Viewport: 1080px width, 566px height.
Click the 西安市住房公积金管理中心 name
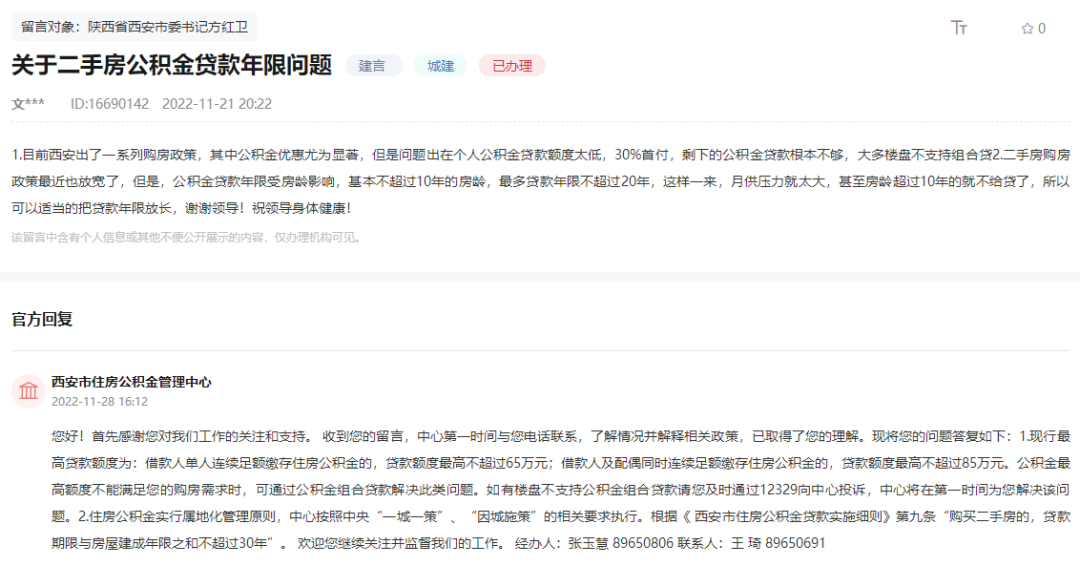(x=132, y=382)
